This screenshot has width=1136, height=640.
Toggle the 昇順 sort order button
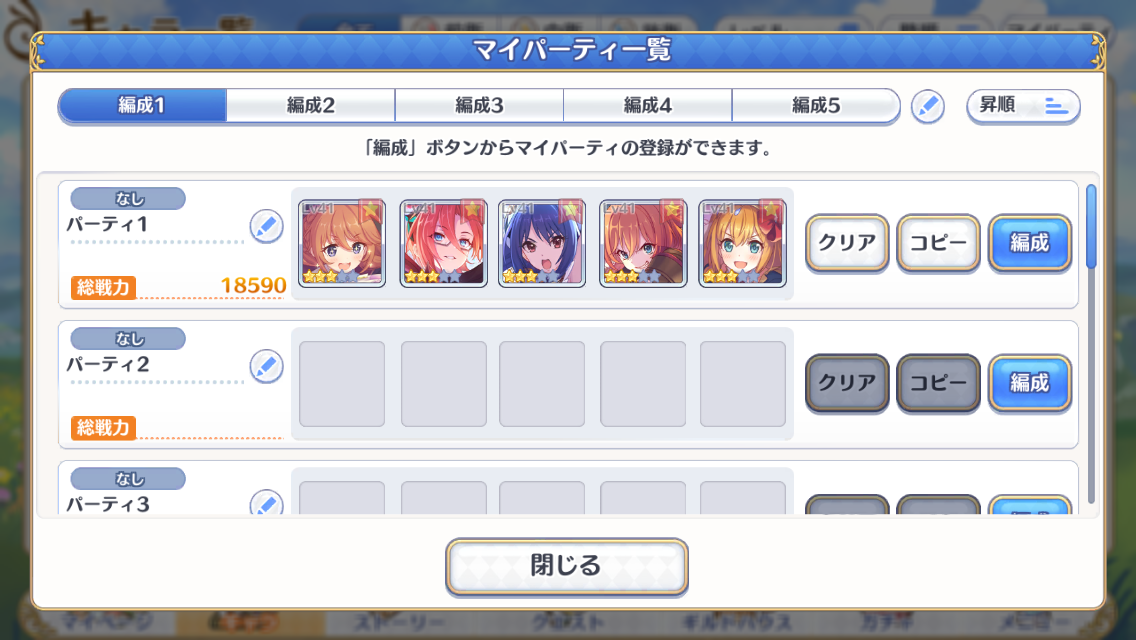coord(1023,106)
